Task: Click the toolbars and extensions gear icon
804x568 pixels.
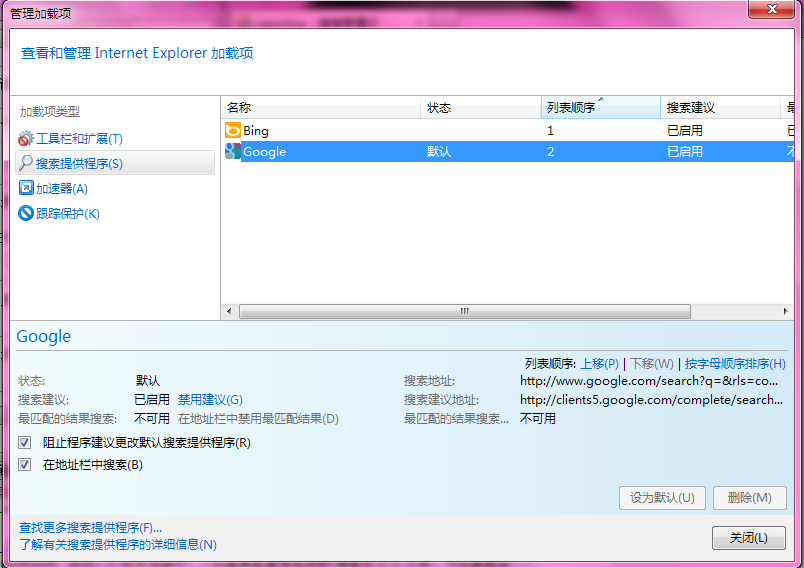Action: click(26, 138)
